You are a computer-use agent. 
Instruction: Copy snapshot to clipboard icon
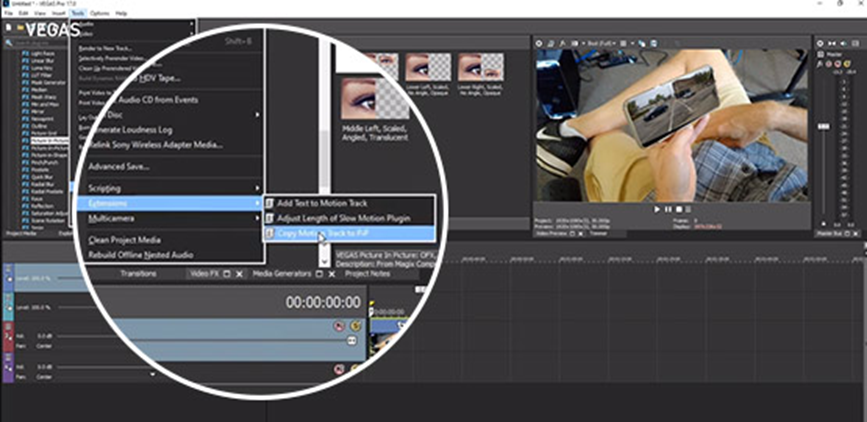(x=642, y=43)
